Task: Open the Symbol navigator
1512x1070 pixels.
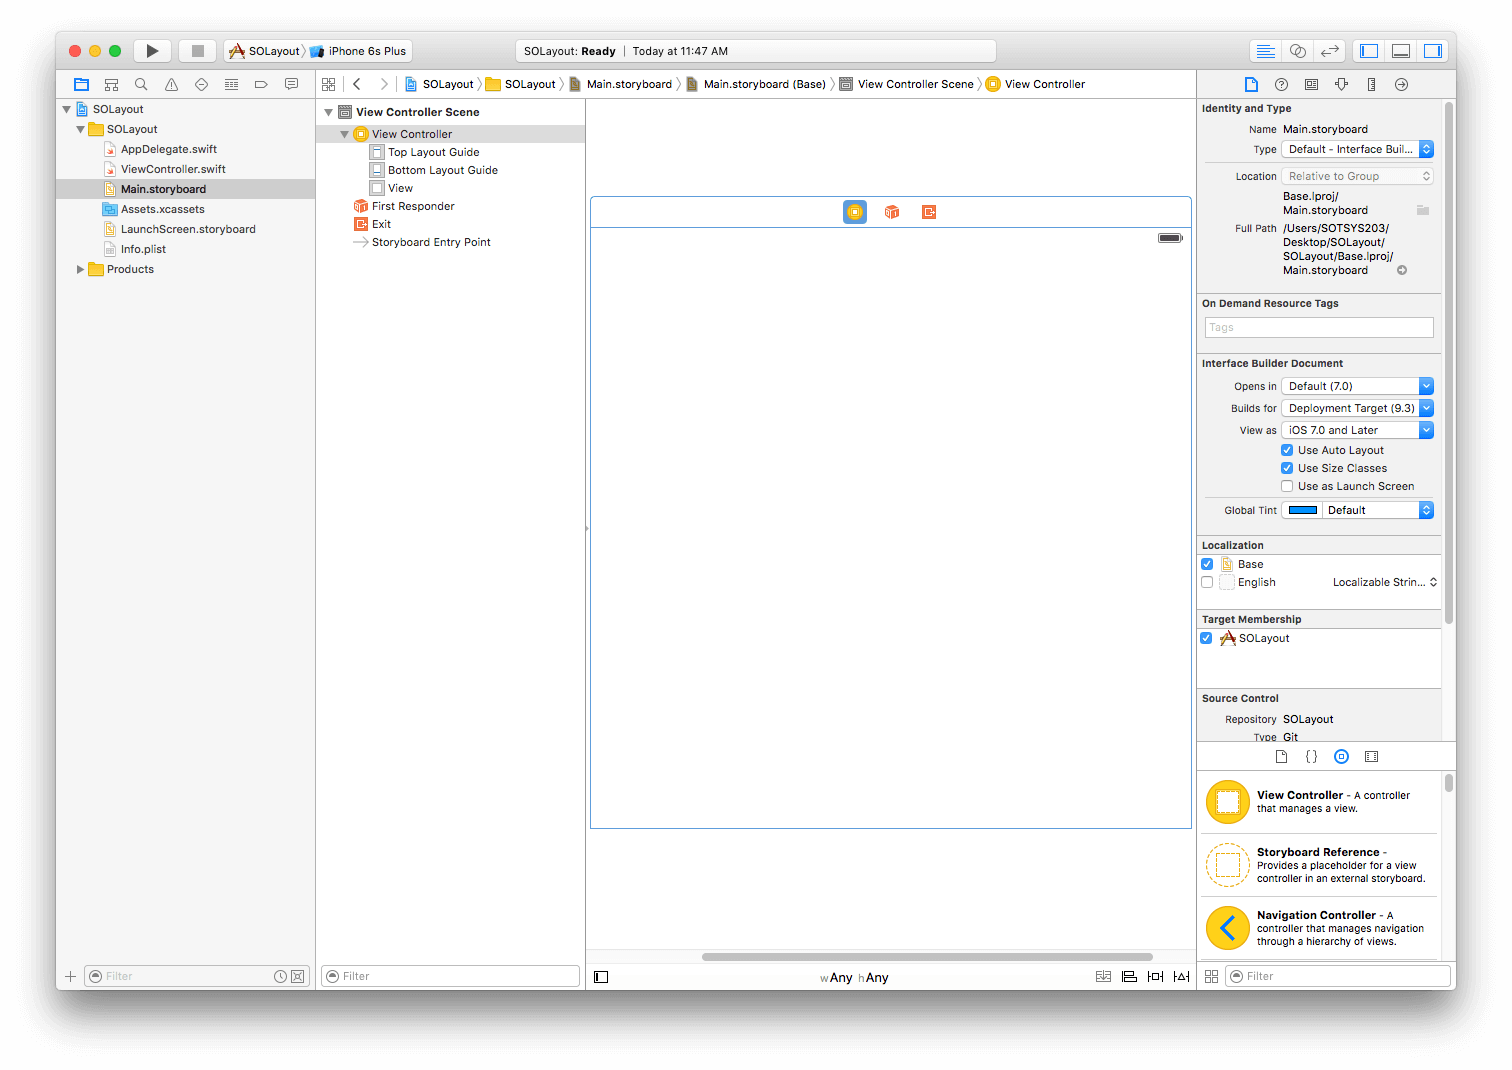Action: coord(112,85)
